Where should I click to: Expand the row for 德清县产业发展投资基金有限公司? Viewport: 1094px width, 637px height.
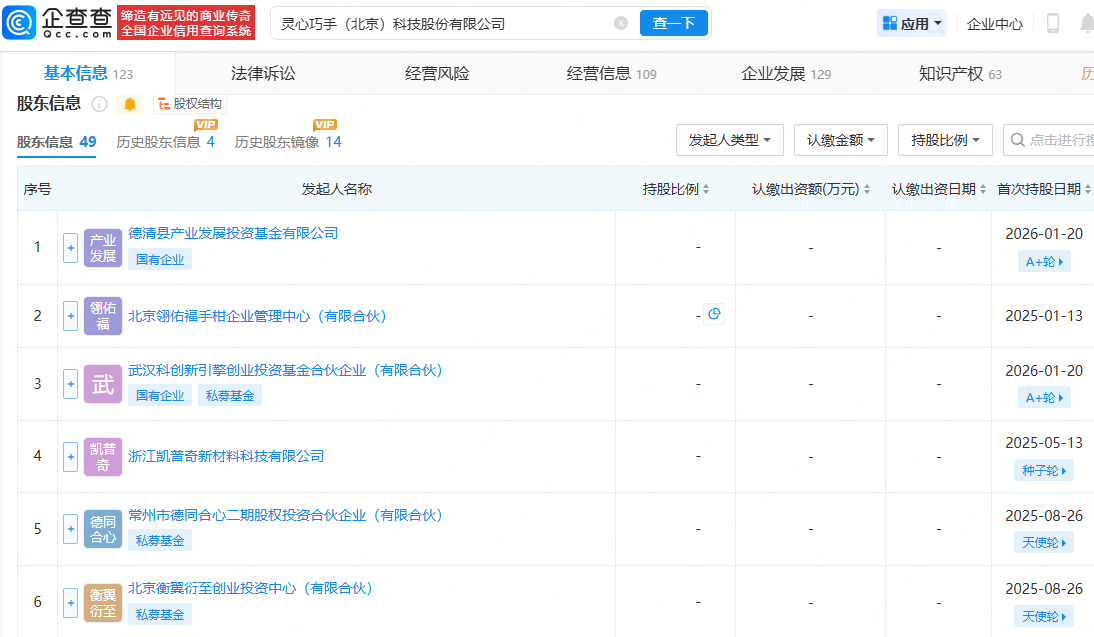pyautogui.click(x=70, y=247)
